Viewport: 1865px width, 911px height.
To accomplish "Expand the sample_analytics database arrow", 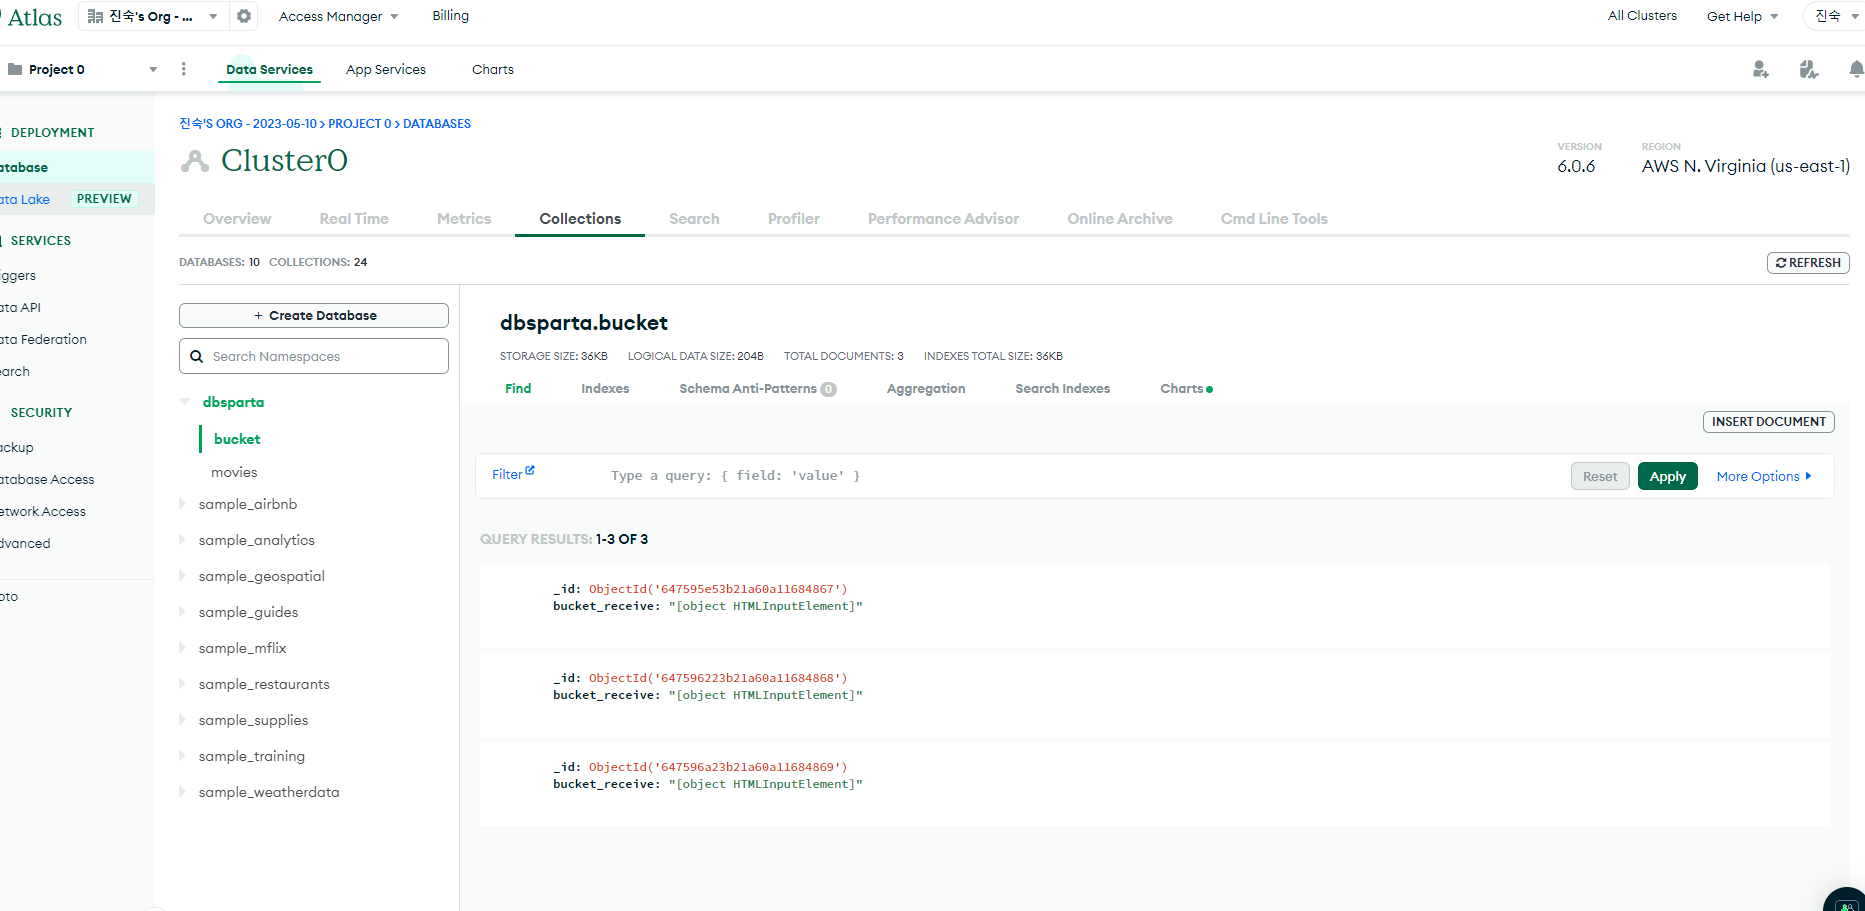I will 182,540.
